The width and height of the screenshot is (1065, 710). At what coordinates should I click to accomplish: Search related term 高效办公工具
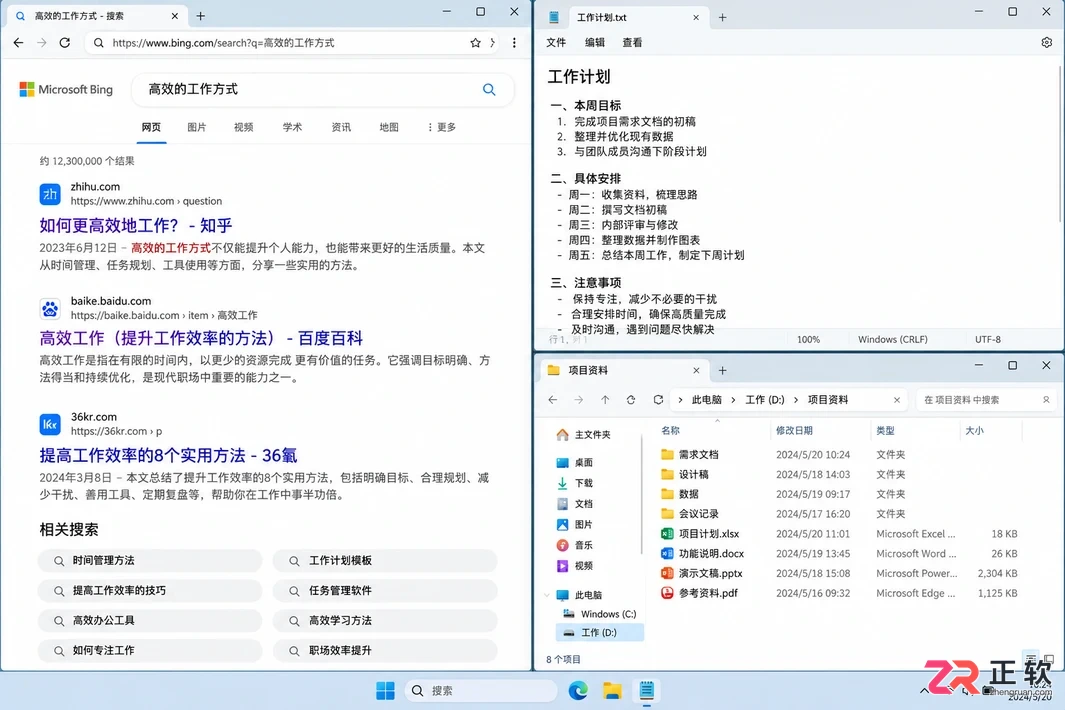coord(150,620)
